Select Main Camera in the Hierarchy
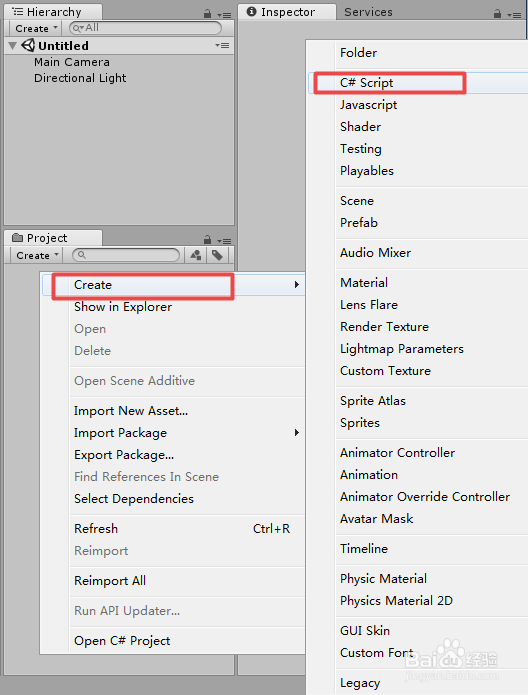The width and height of the screenshot is (528, 695). [72, 62]
